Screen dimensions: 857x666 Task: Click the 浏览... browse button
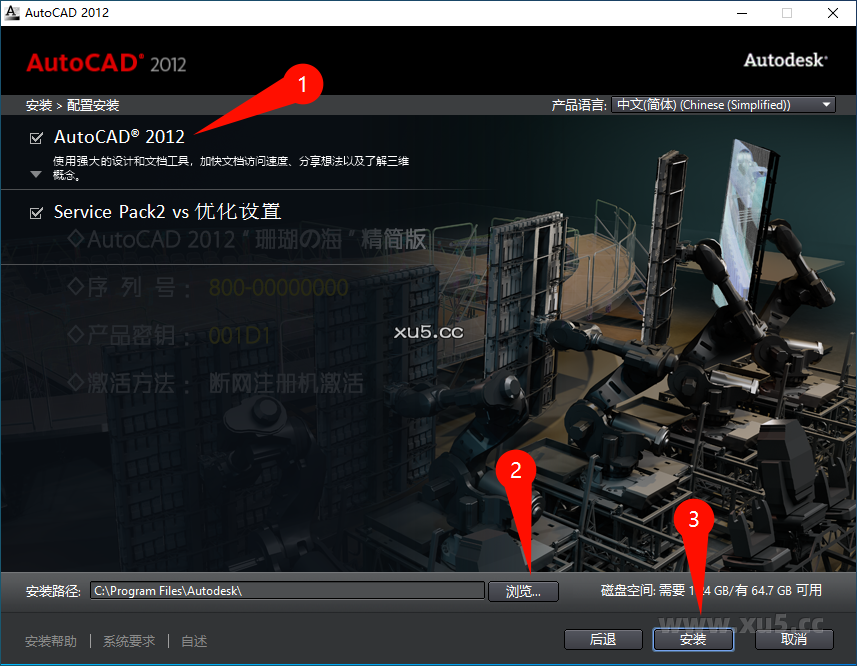tap(523, 591)
